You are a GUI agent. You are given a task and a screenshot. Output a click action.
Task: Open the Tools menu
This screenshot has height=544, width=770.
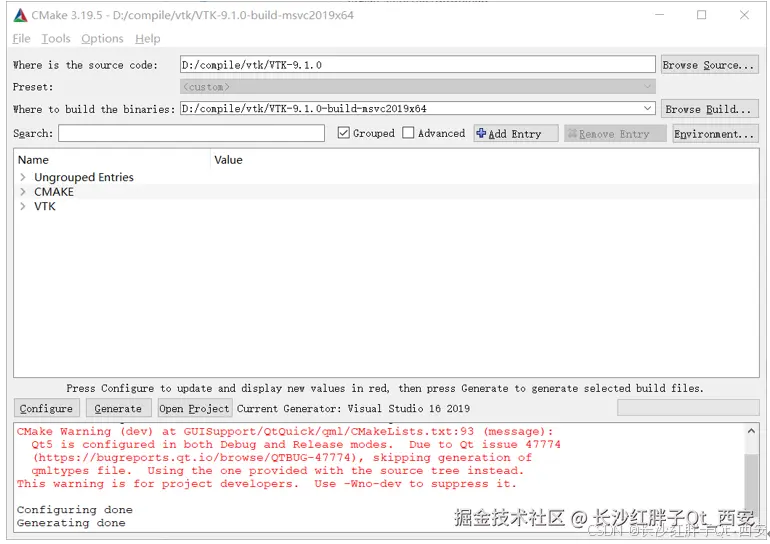[56, 39]
